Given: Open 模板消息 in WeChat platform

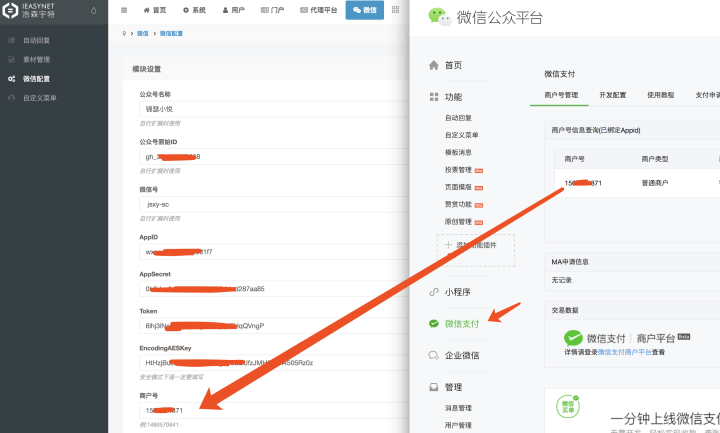Looking at the screenshot, I should pyautogui.click(x=458, y=152).
